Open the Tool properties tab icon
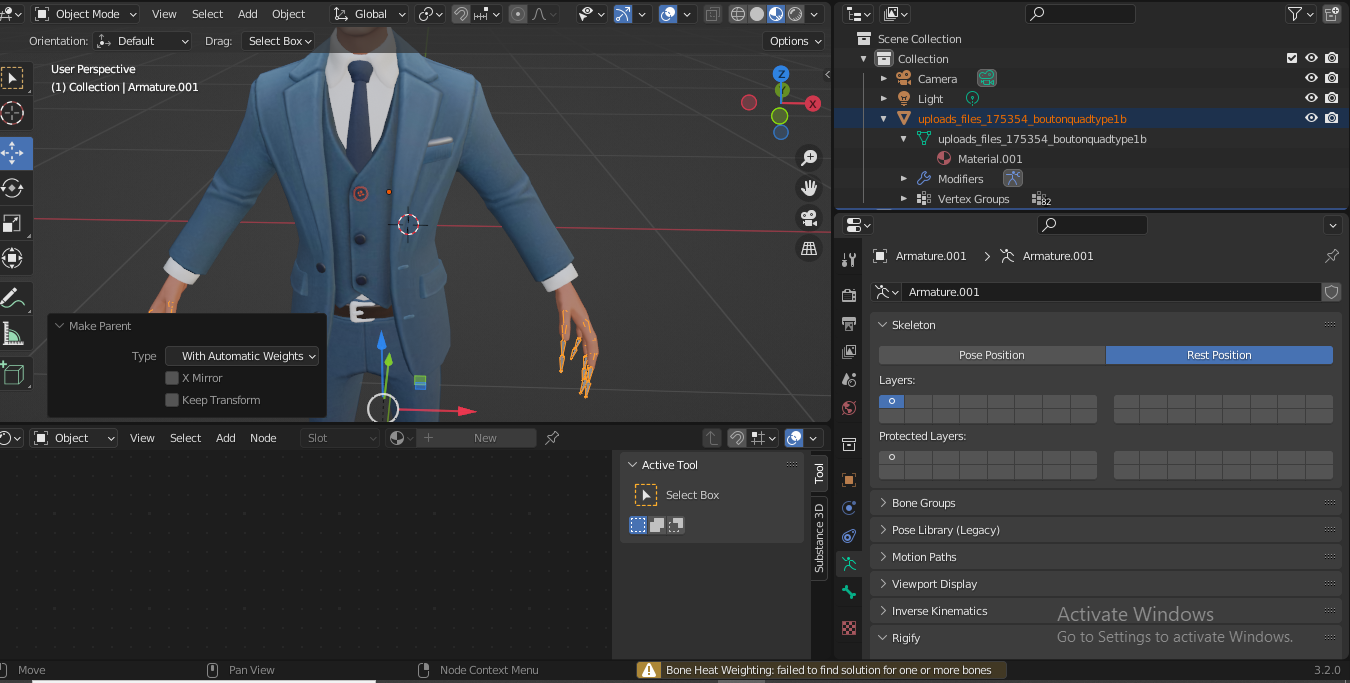 coord(849,260)
